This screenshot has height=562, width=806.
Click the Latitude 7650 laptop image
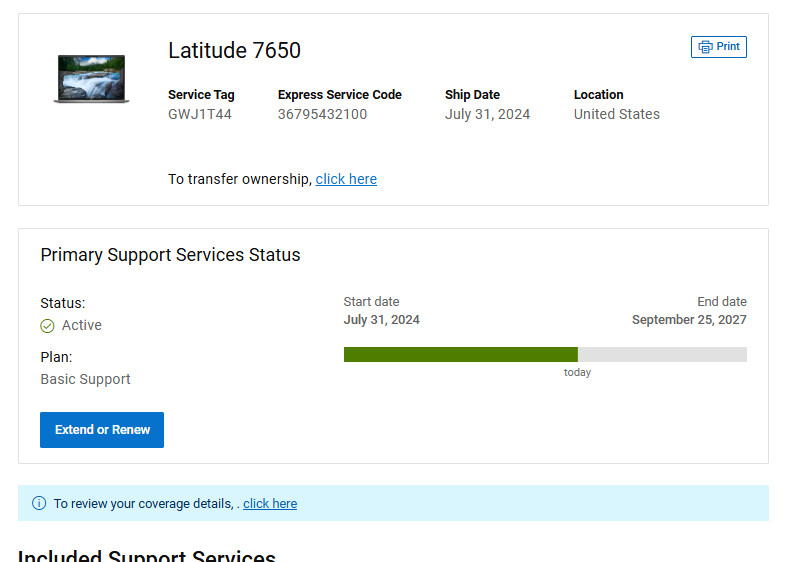tap(91, 79)
